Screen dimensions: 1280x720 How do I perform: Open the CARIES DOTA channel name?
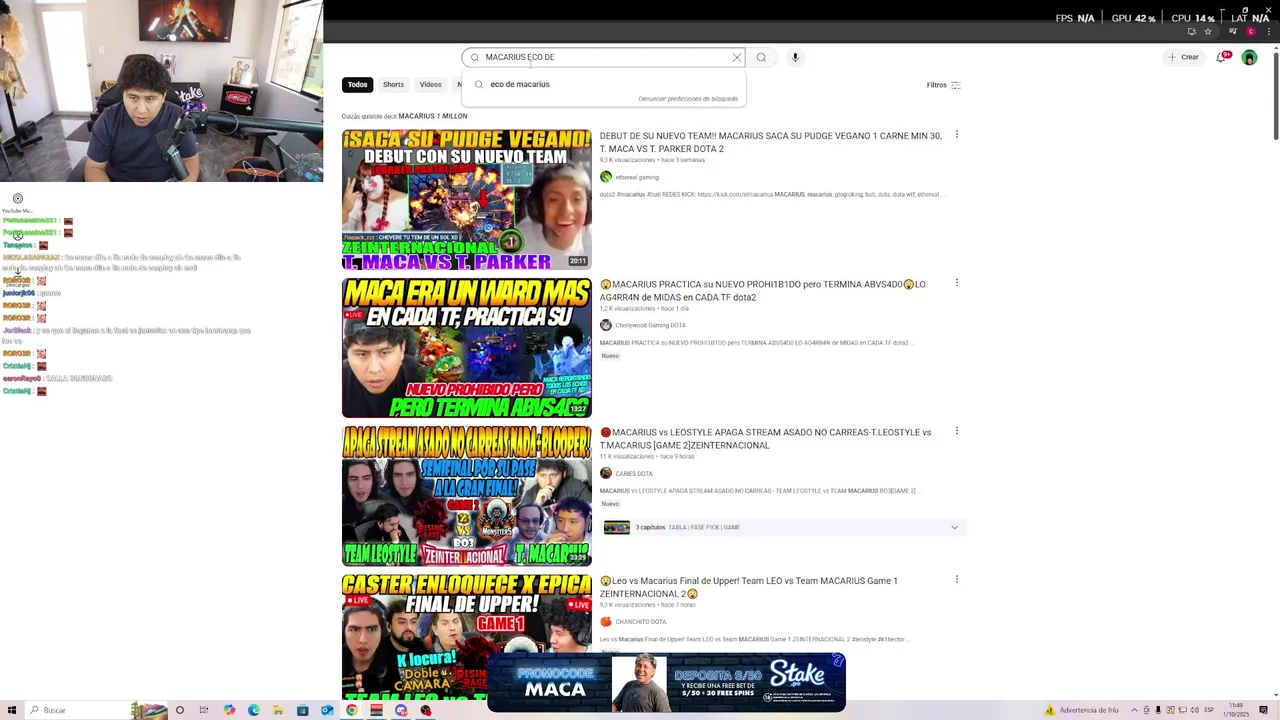tap(634, 474)
